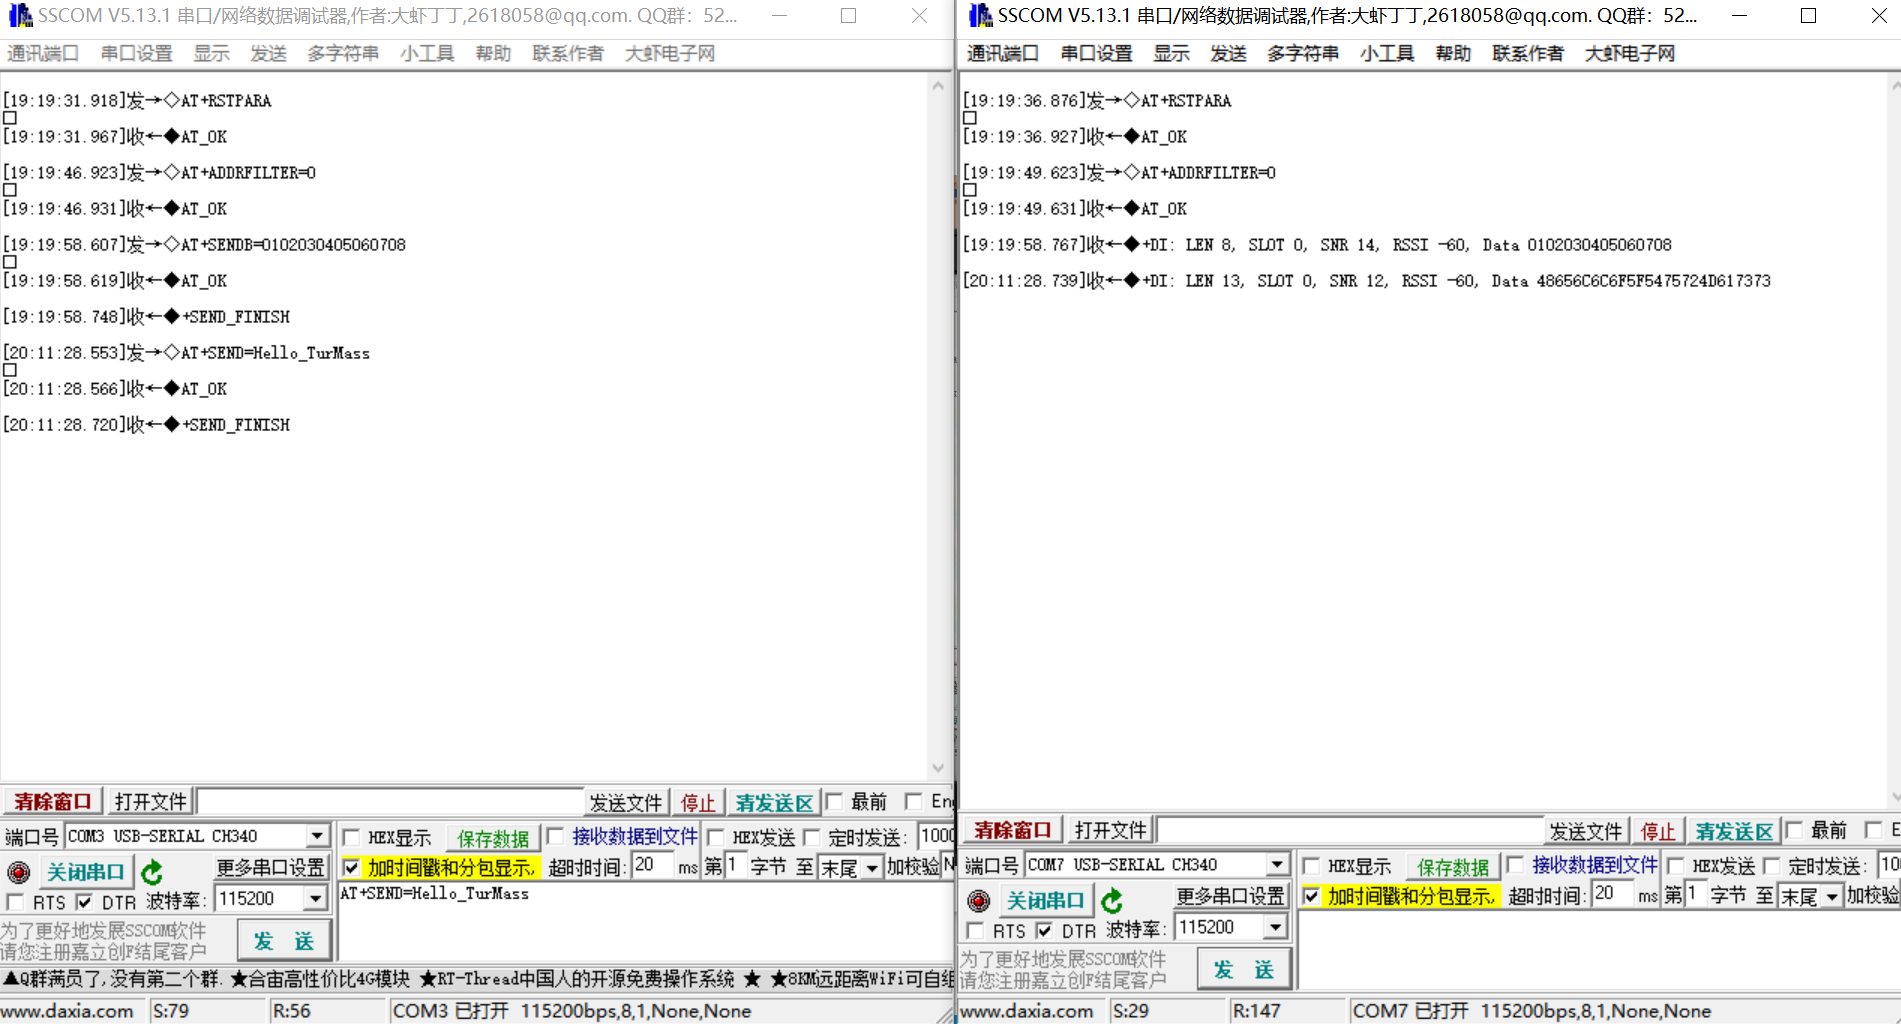Toggle HEX显示 checkbox in the left window
This screenshot has height=1024, width=1901.
[351, 838]
